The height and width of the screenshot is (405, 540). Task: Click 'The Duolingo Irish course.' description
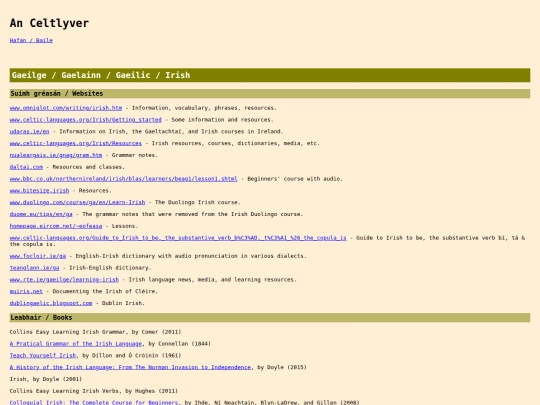[198, 202]
